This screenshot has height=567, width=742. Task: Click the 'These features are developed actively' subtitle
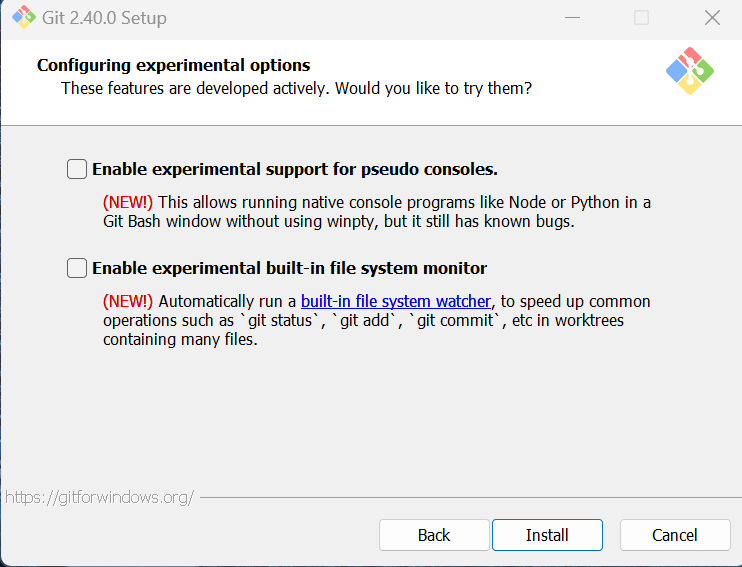coord(296,89)
